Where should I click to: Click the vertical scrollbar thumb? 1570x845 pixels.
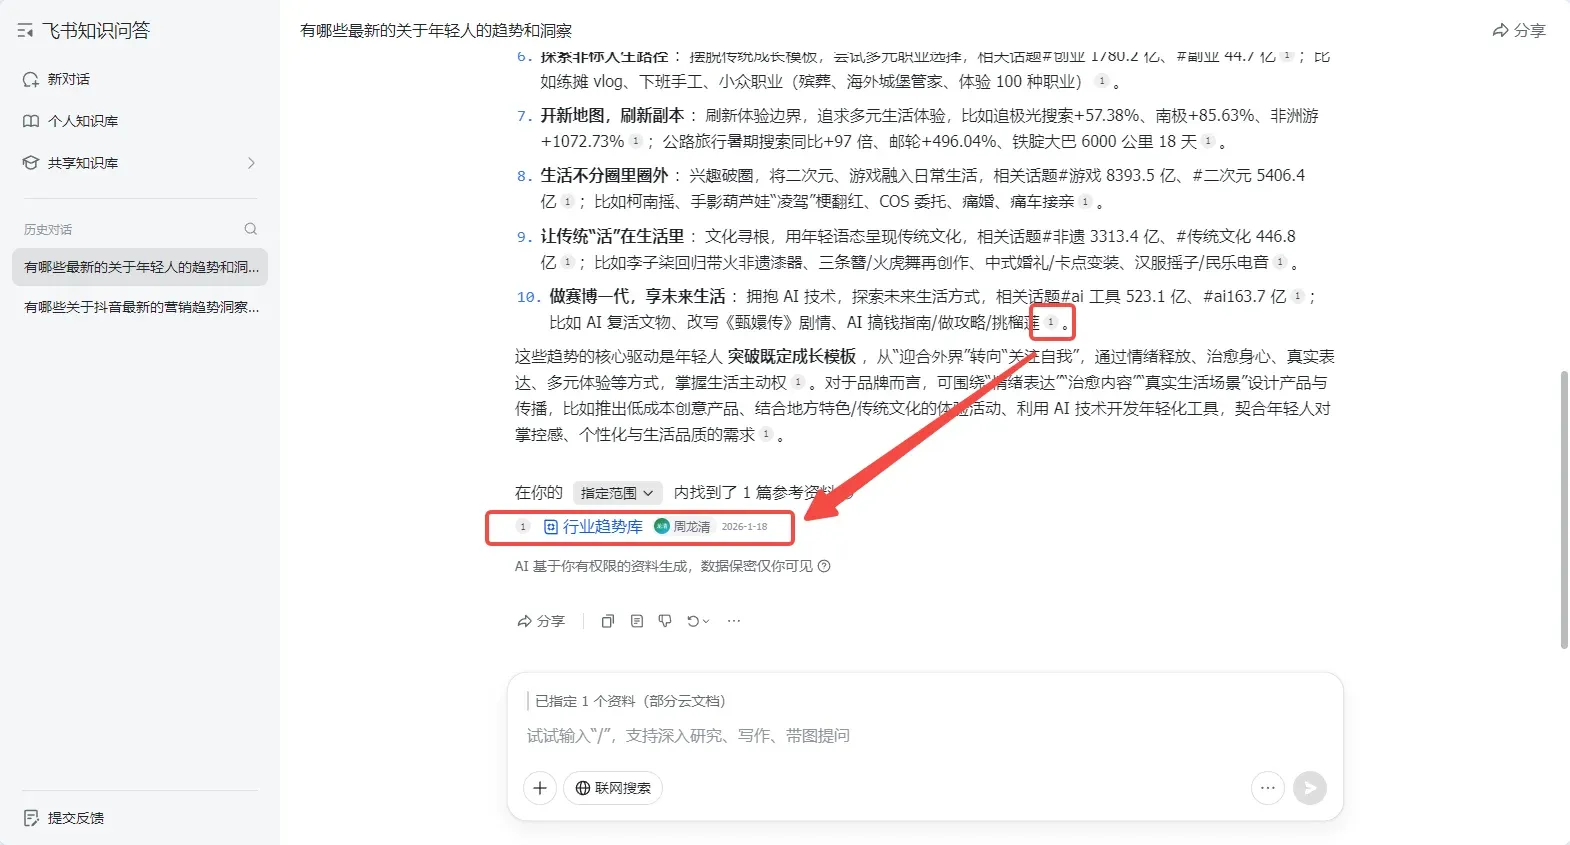coord(1564,510)
